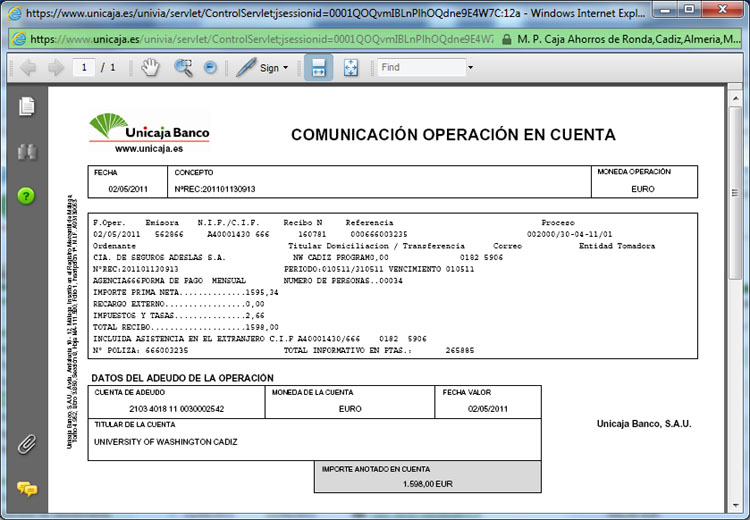Click the concept NºREC:201101130913
Screen dimensions: 750x520
click(x=215, y=189)
